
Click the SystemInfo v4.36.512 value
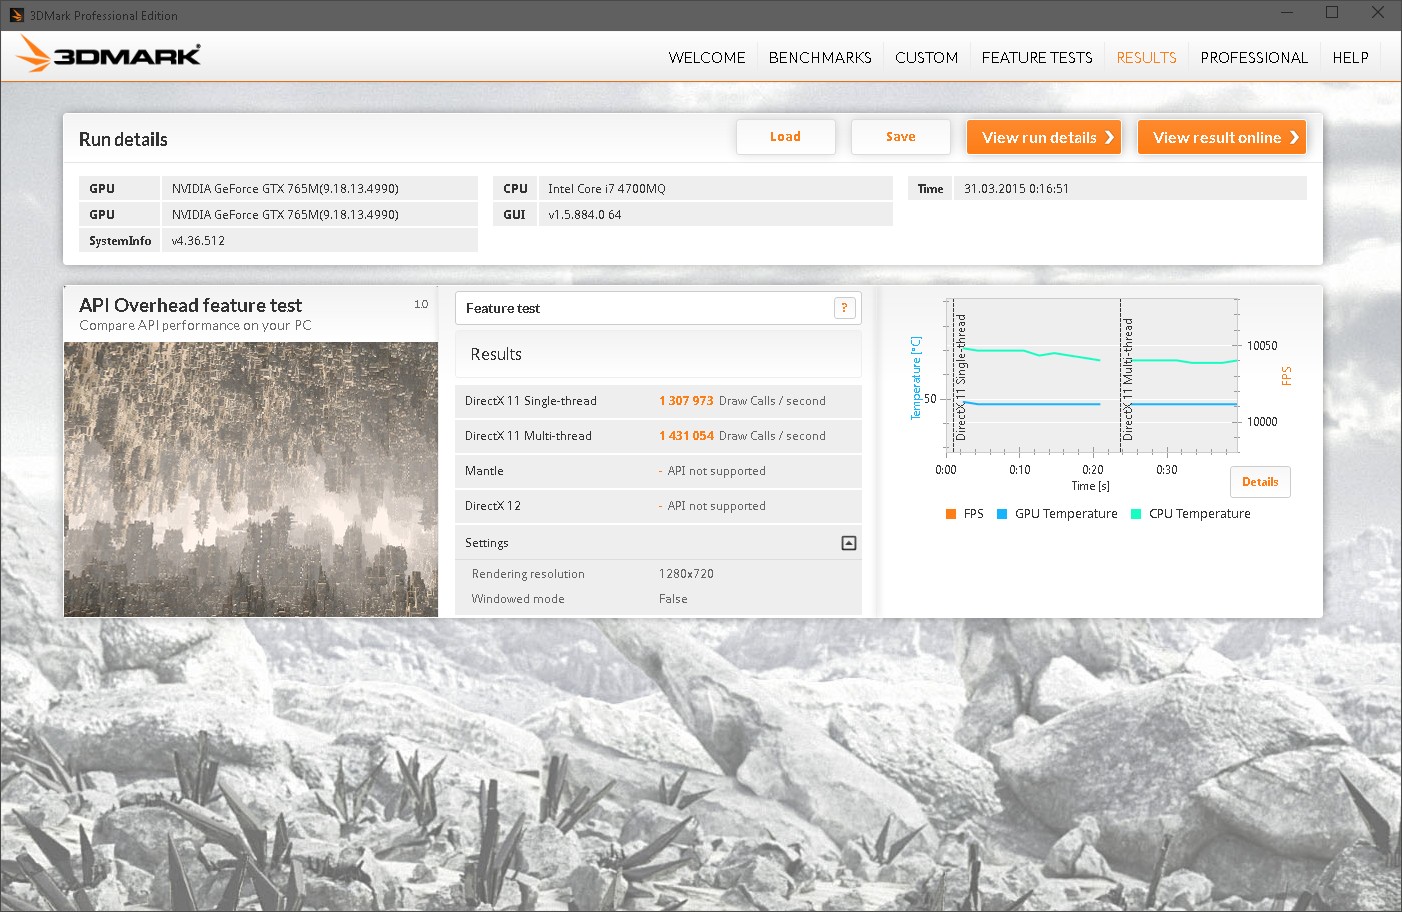point(198,241)
